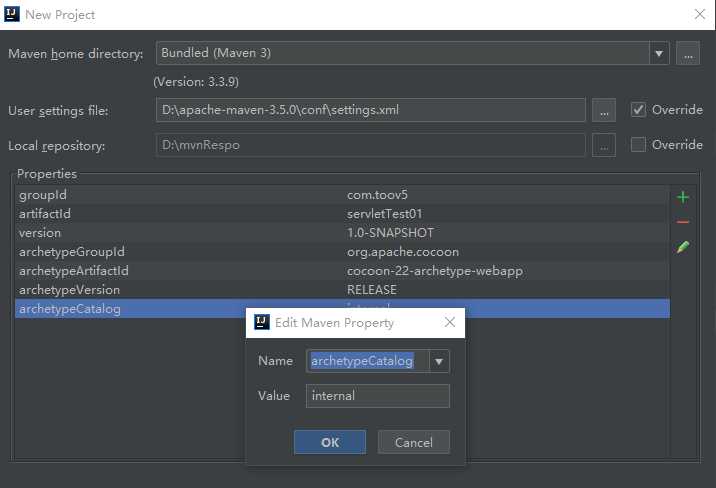Screen dimensions: 716x488
Task: Click the (Version: 3.3.9) label
Action: pyautogui.click(x=196, y=82)
